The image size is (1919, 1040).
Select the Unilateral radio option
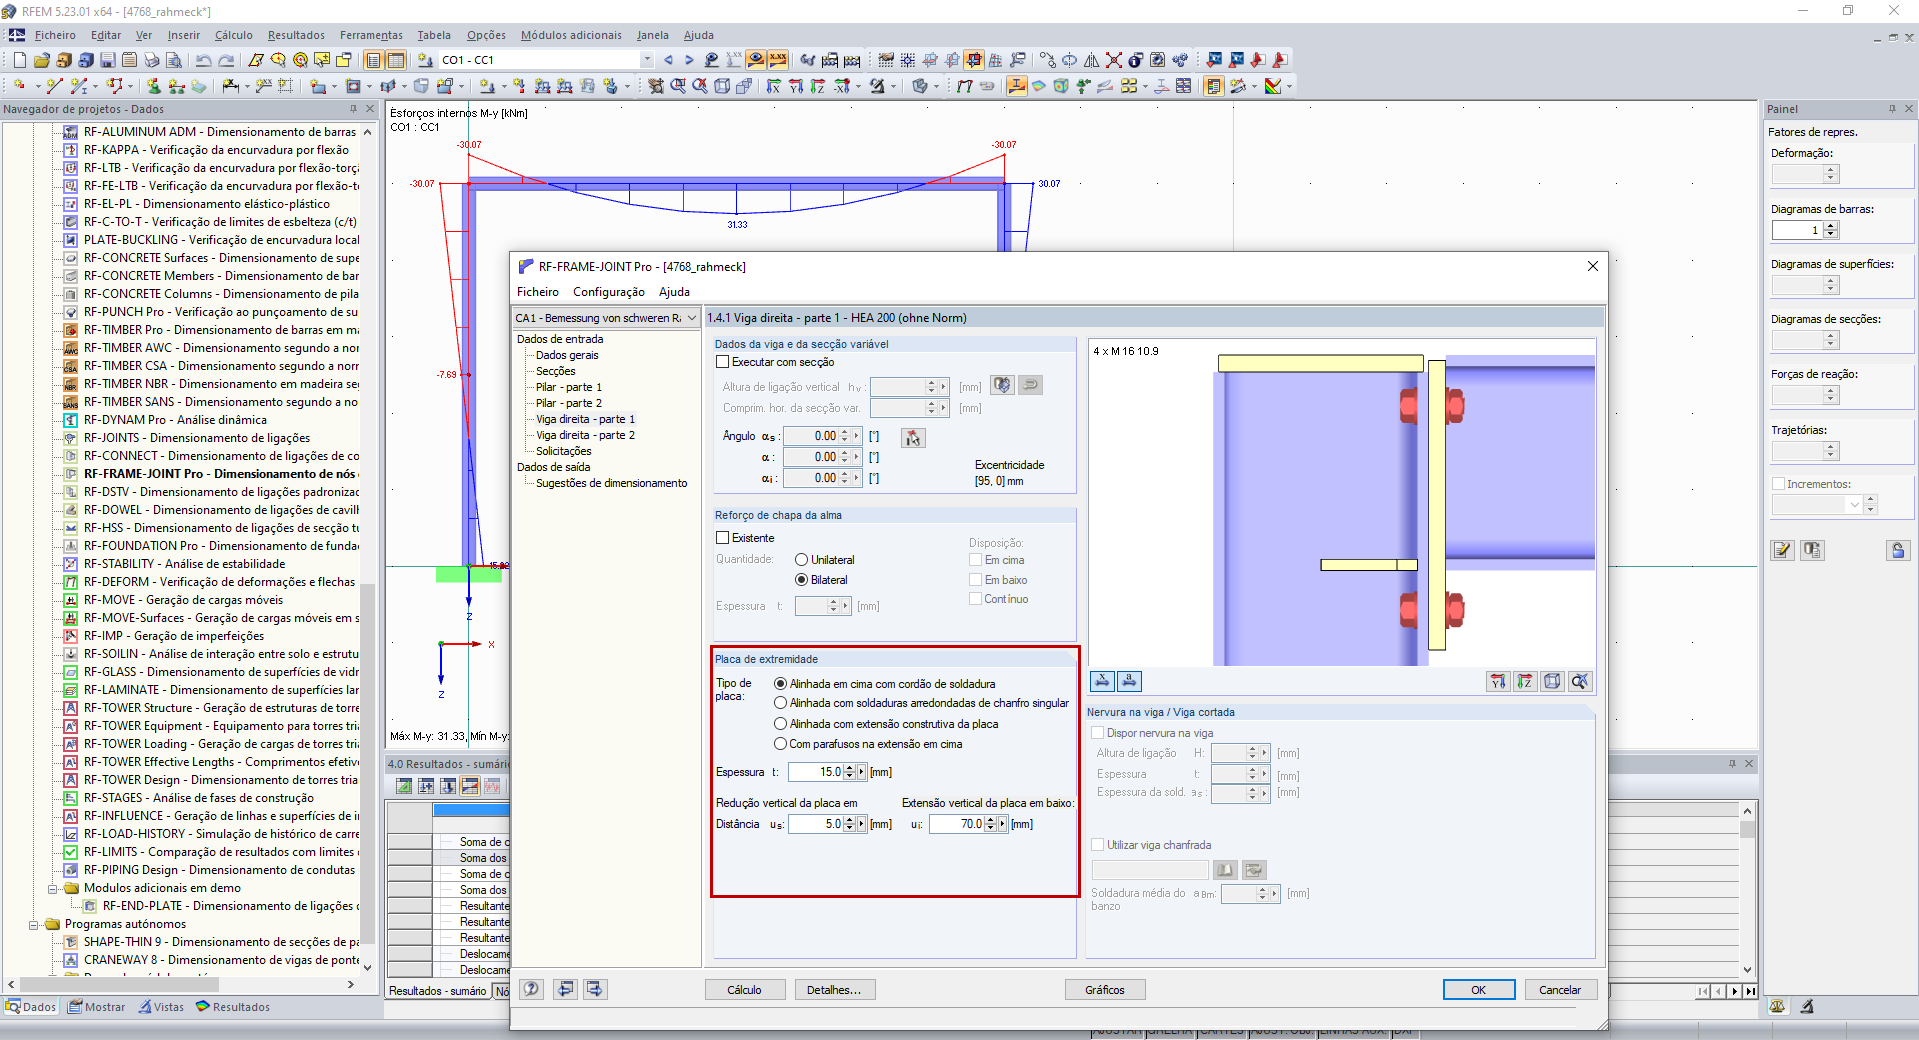pyautogui.click(x=801, y=560)
